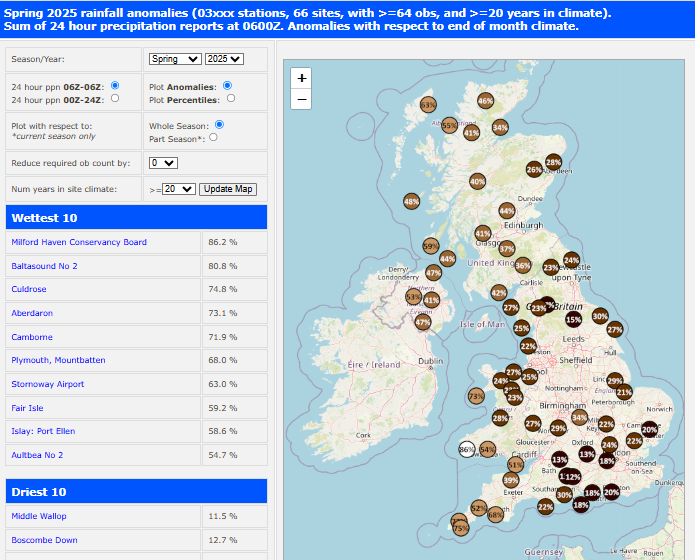Choose Plot Percentiles radio button
This screenshot has height=560, width=695.
pos(231,99)
